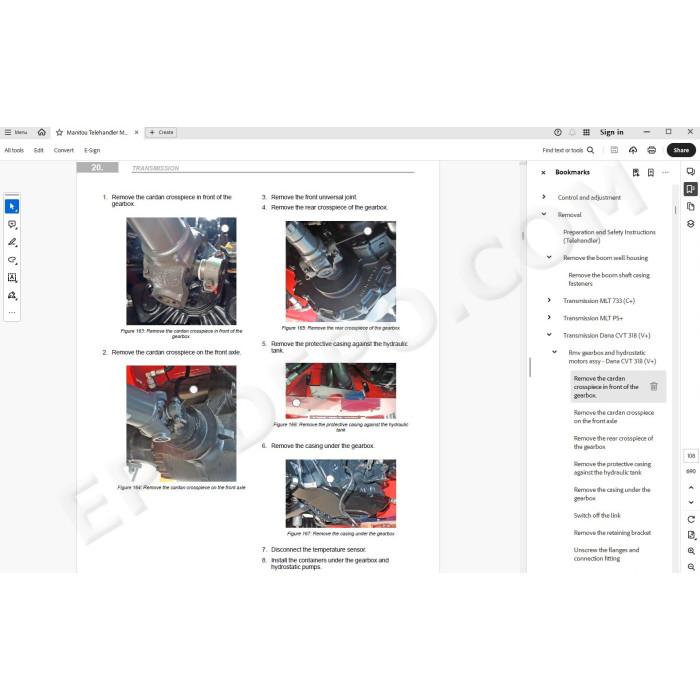Viewport: 700px width, 700px height.
Task: Open the E-Sign menu
Action: [x=92, y=150]
